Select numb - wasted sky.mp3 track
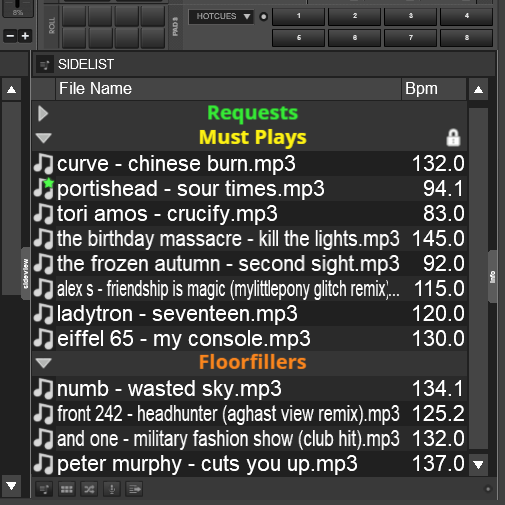The width and height of the screenshot is (505, 505). [x=249, y=389]
